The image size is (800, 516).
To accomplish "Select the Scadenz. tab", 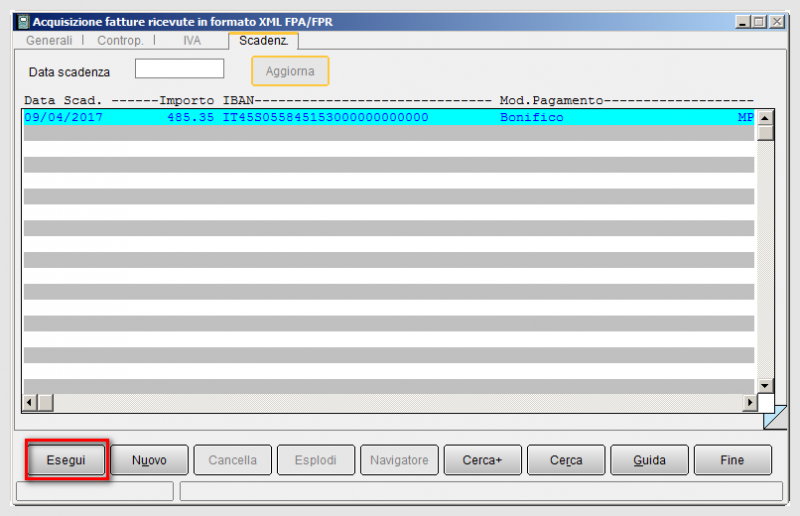I will [263, 40].
